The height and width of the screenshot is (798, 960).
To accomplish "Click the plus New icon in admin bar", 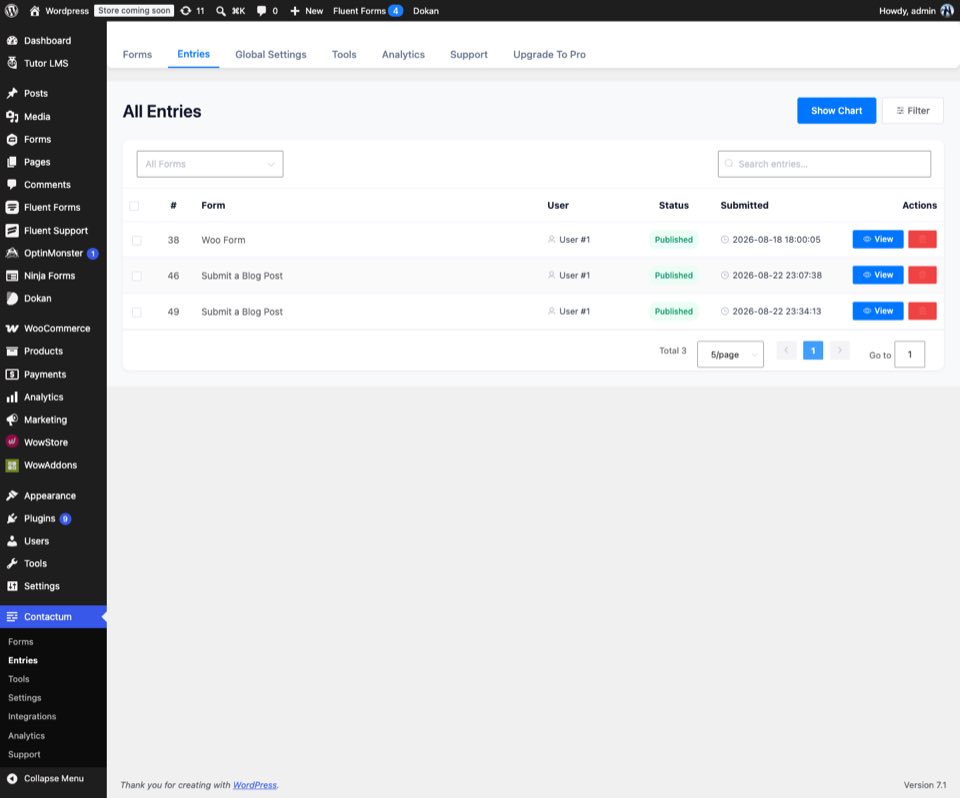I will [294, 11].
